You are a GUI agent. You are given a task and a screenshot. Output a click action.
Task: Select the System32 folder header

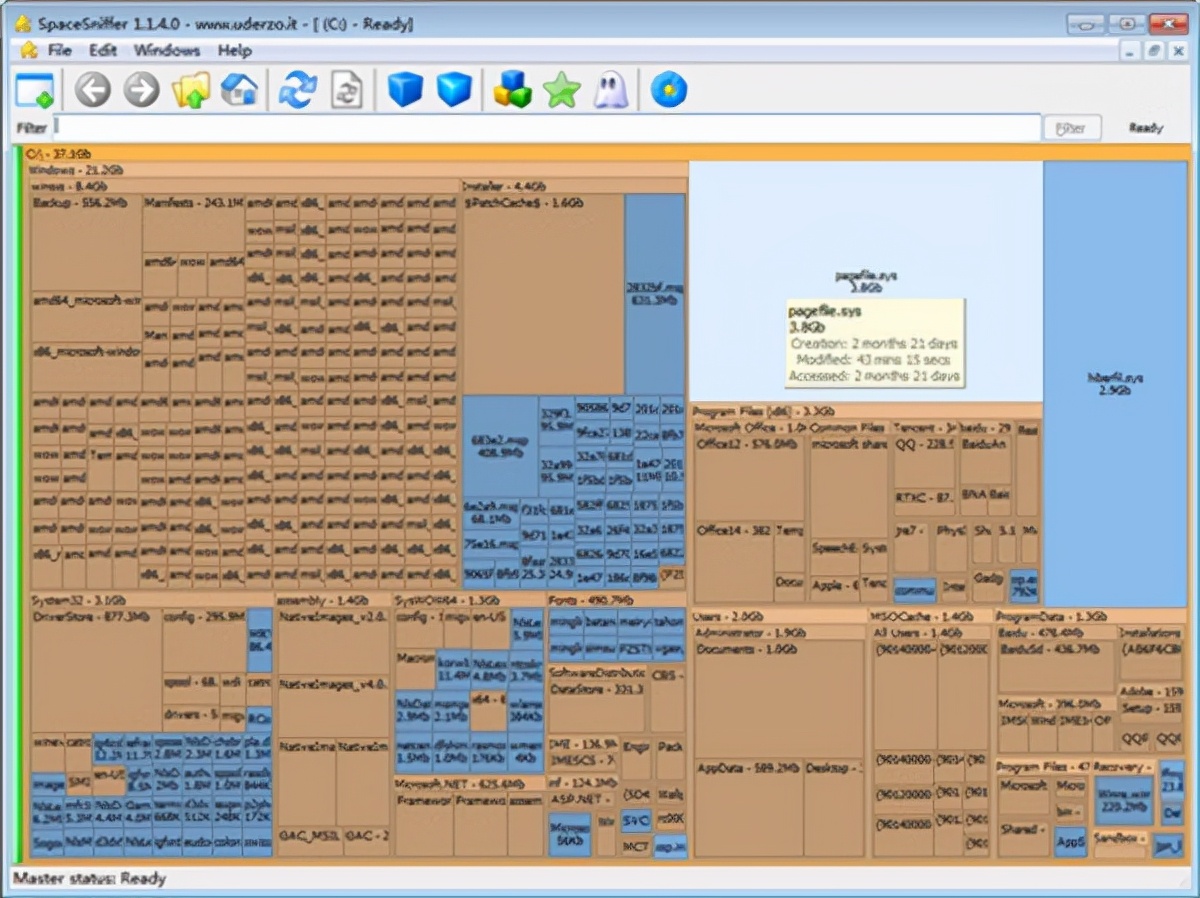coord(150,600)
